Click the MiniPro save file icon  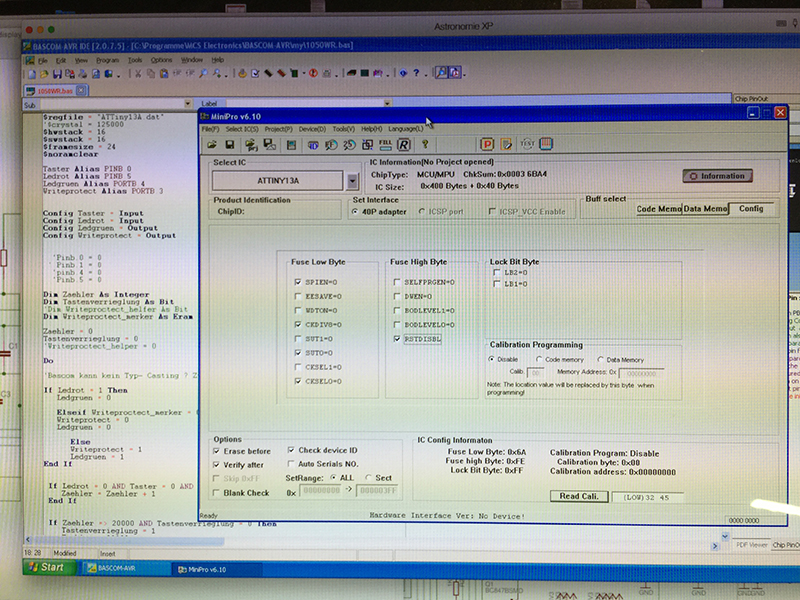(230, 145)
